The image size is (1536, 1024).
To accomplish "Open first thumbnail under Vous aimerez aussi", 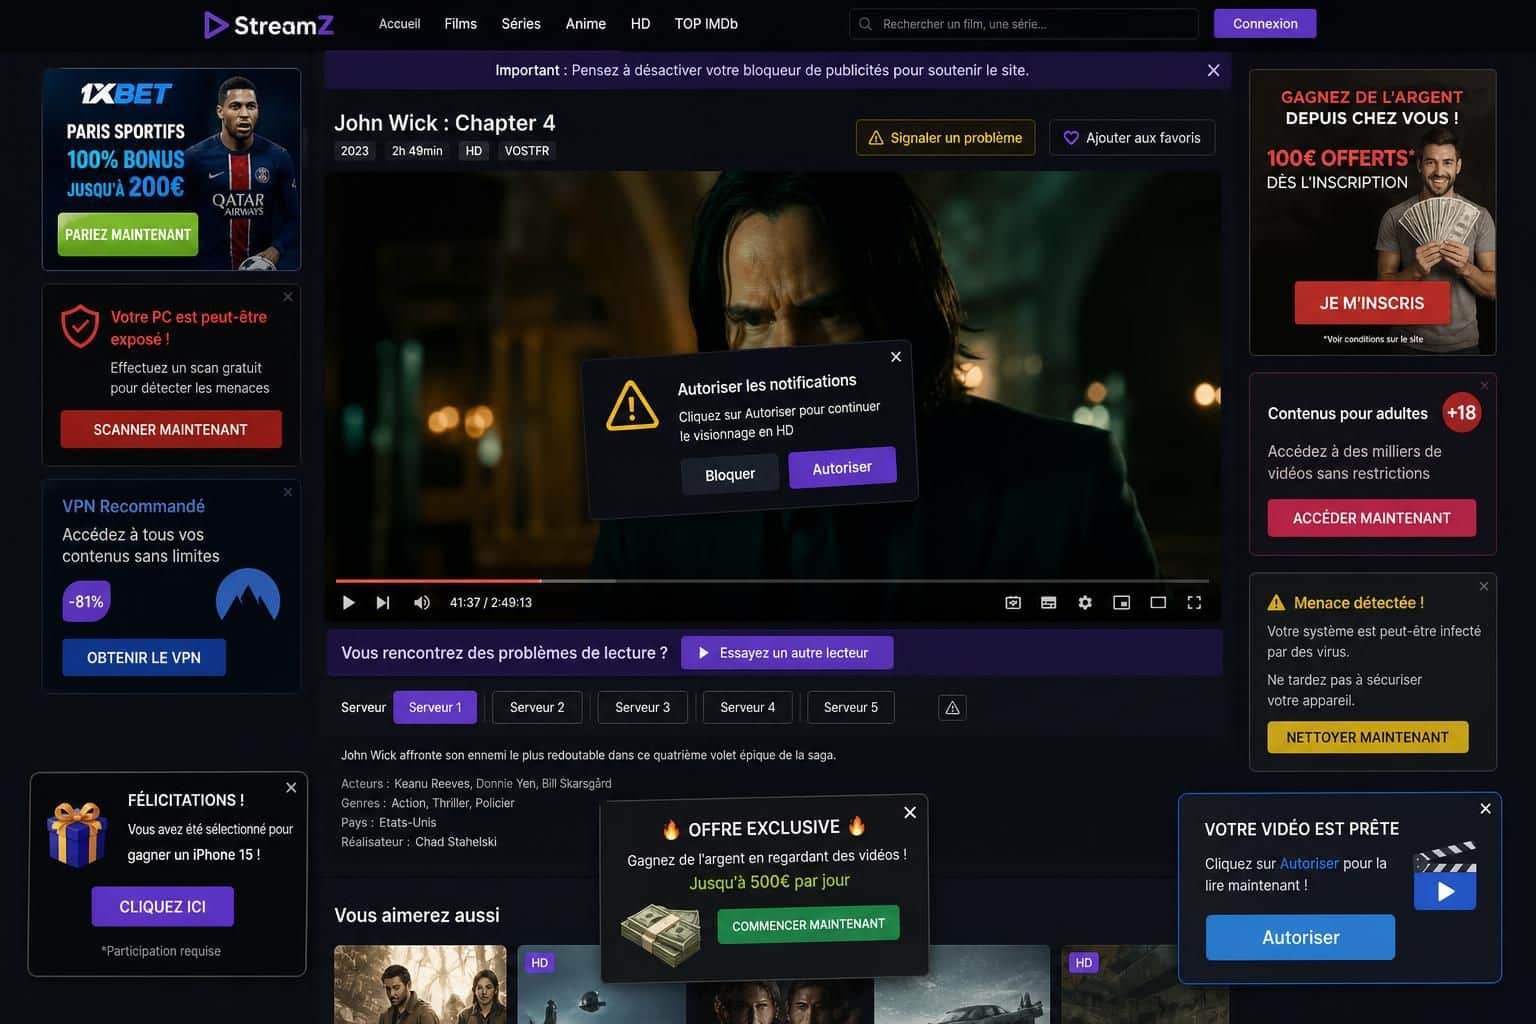I will tap(420, 984).
